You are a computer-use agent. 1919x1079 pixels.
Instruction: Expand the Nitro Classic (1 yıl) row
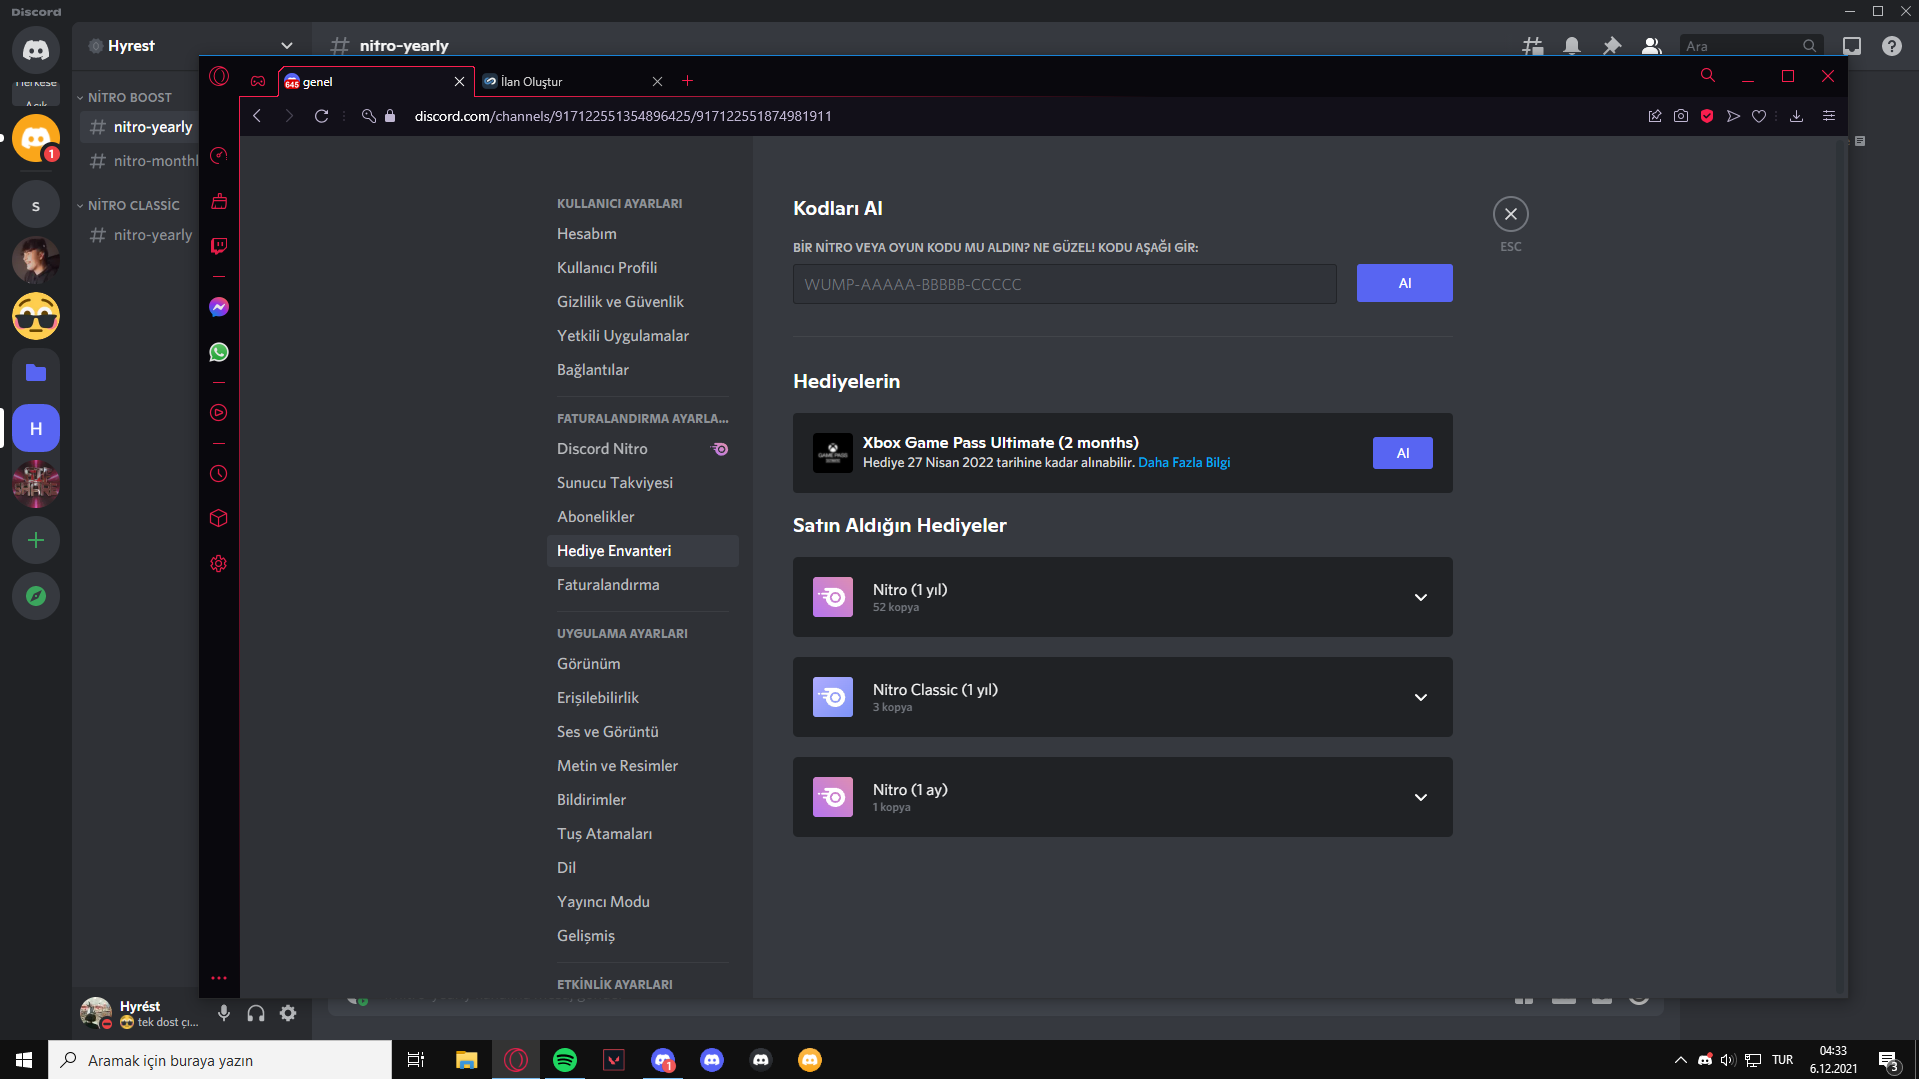[x=1421, y=697]
